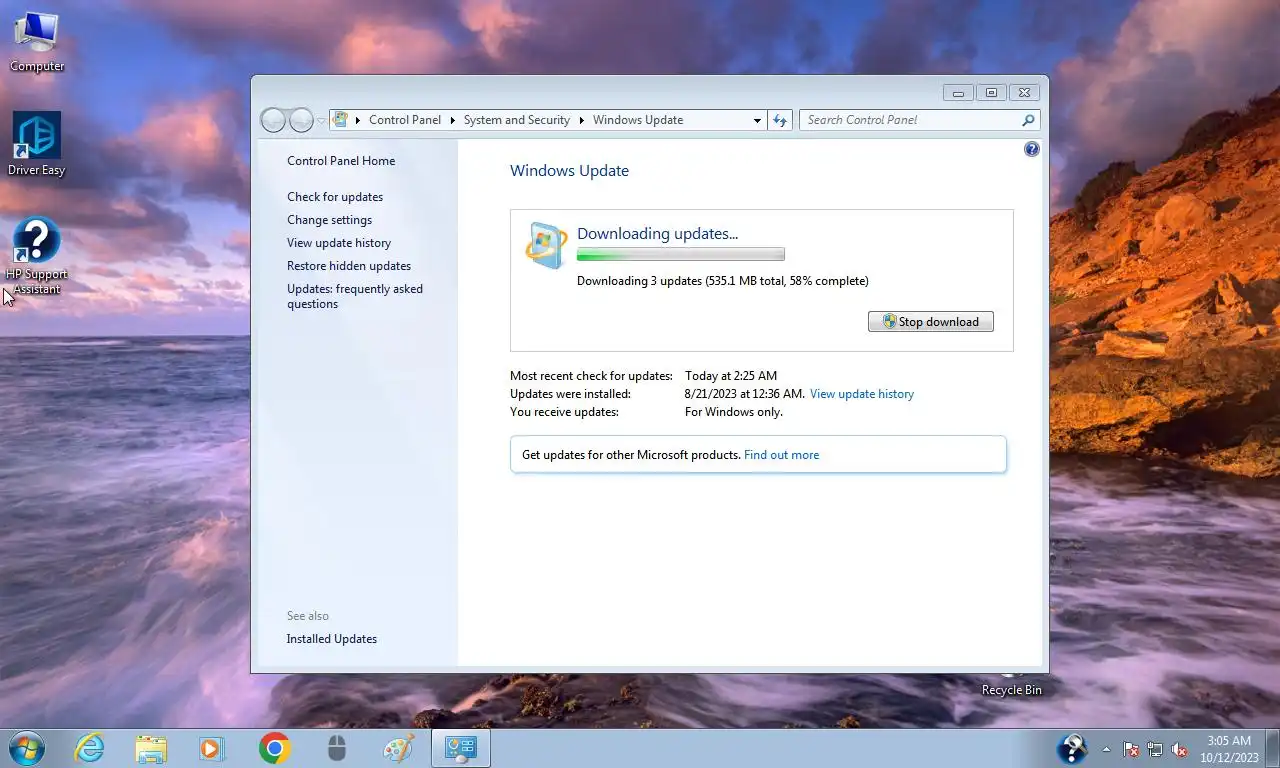Select the Control Panel breadcrumb
The height and width of the screenshot is (768, 1280).
pos(405,120)
